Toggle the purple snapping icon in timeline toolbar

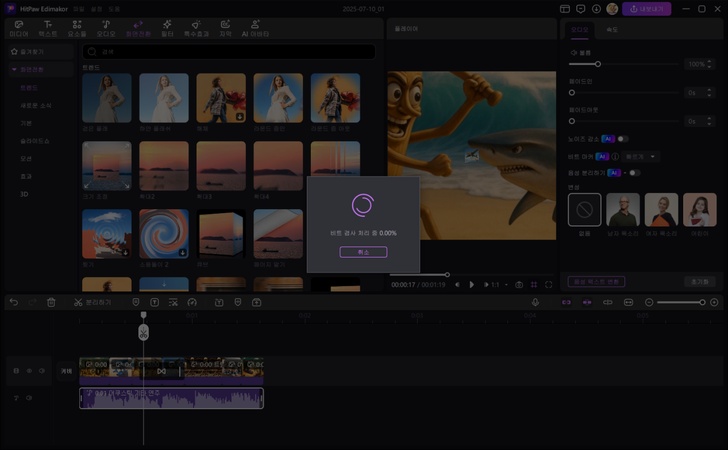[587, 302]
